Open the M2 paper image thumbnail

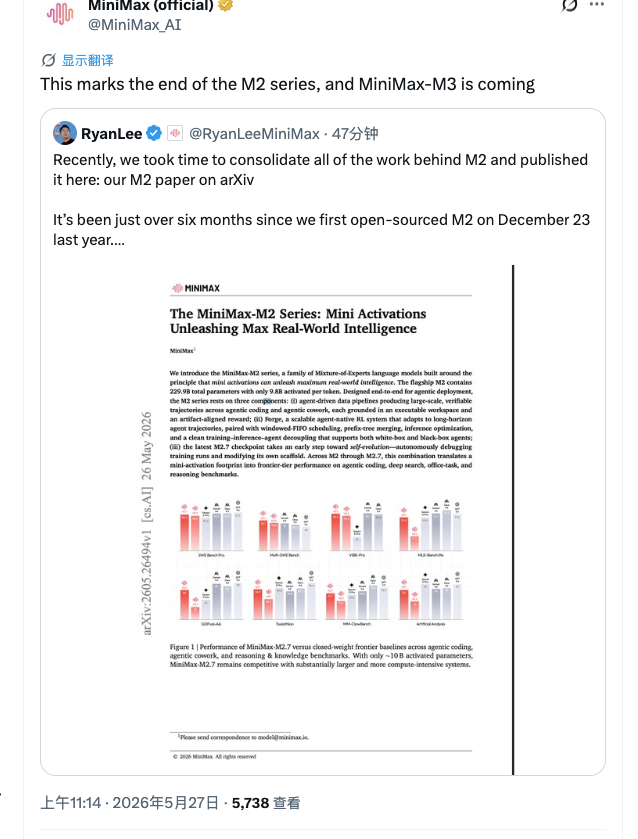323,520
